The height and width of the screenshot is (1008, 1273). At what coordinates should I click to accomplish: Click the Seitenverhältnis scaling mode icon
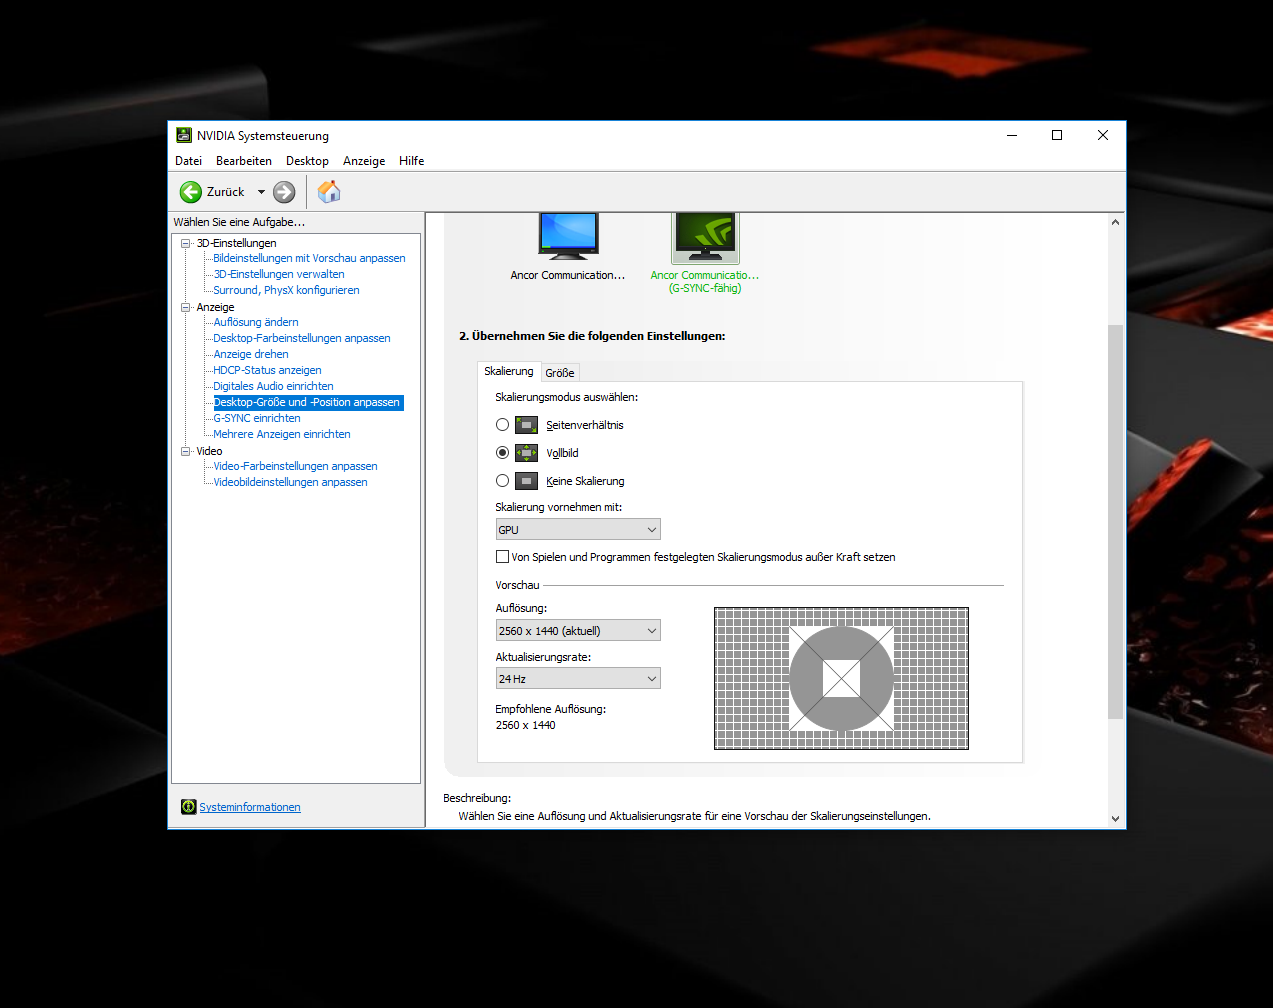[x=527, y=425]
